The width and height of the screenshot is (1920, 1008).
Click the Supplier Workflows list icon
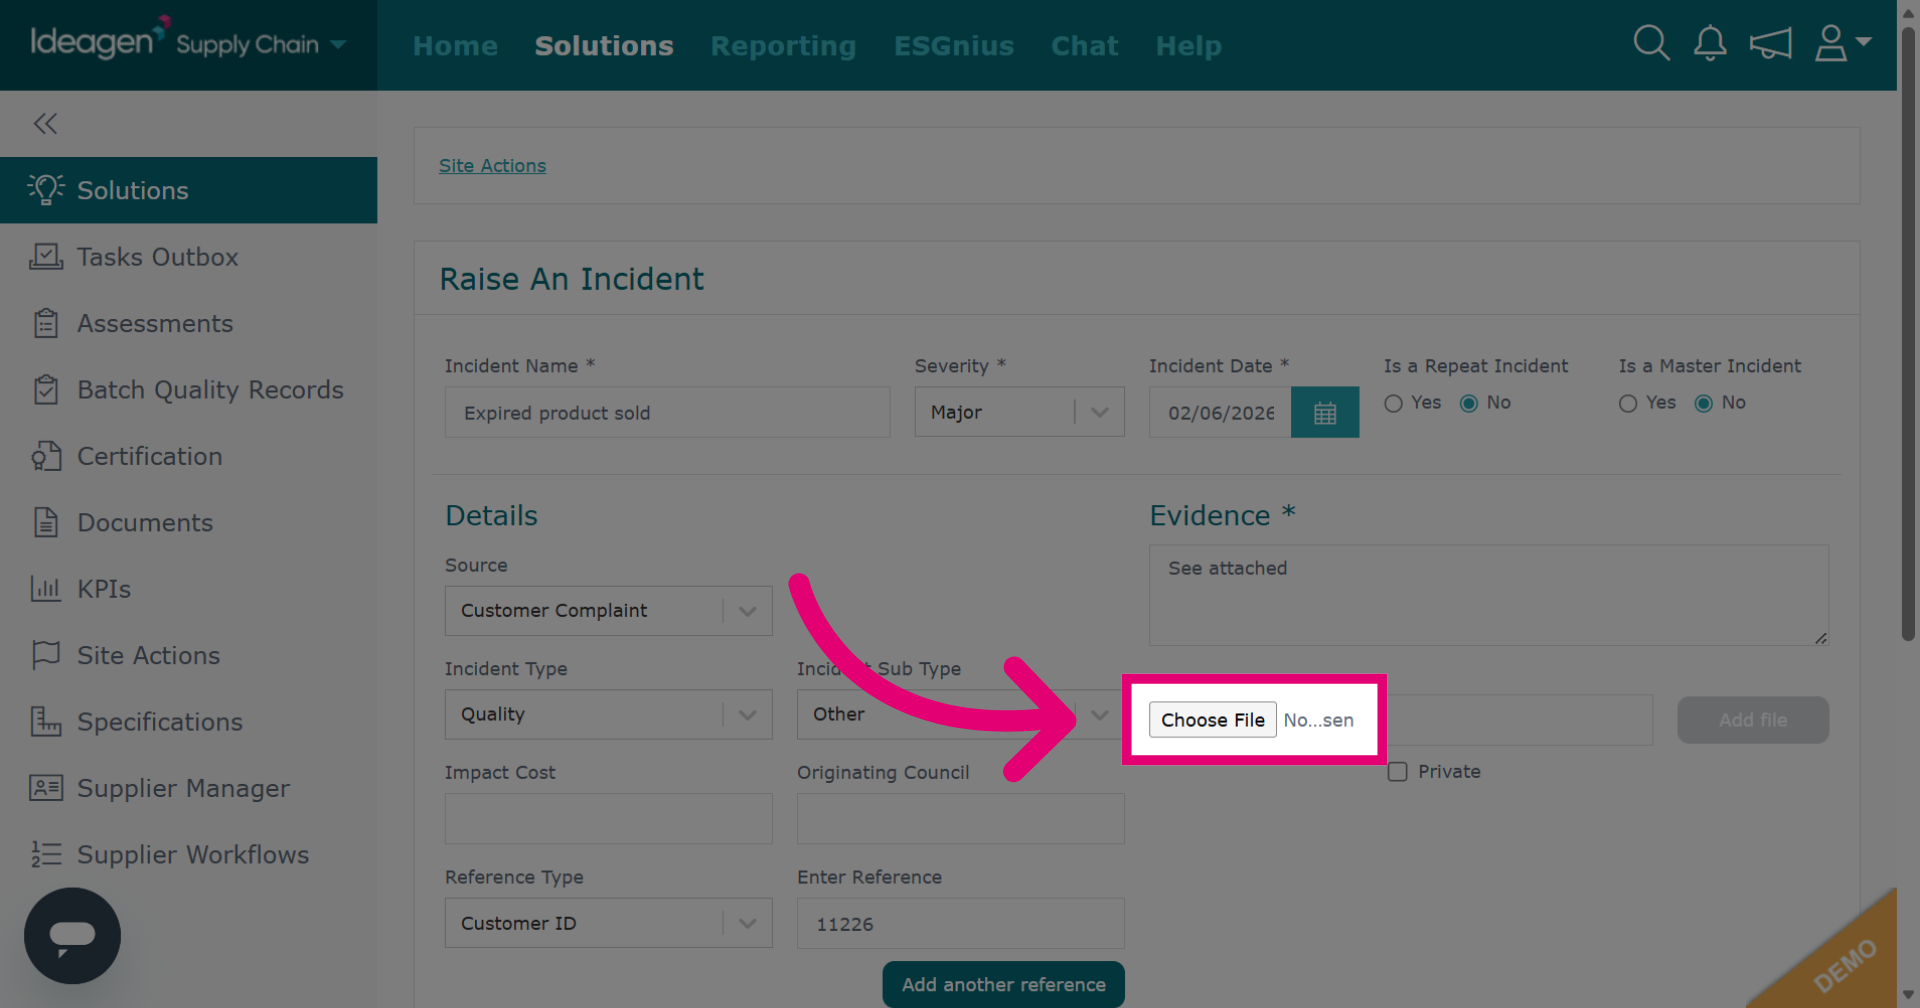tap(46, 854)
